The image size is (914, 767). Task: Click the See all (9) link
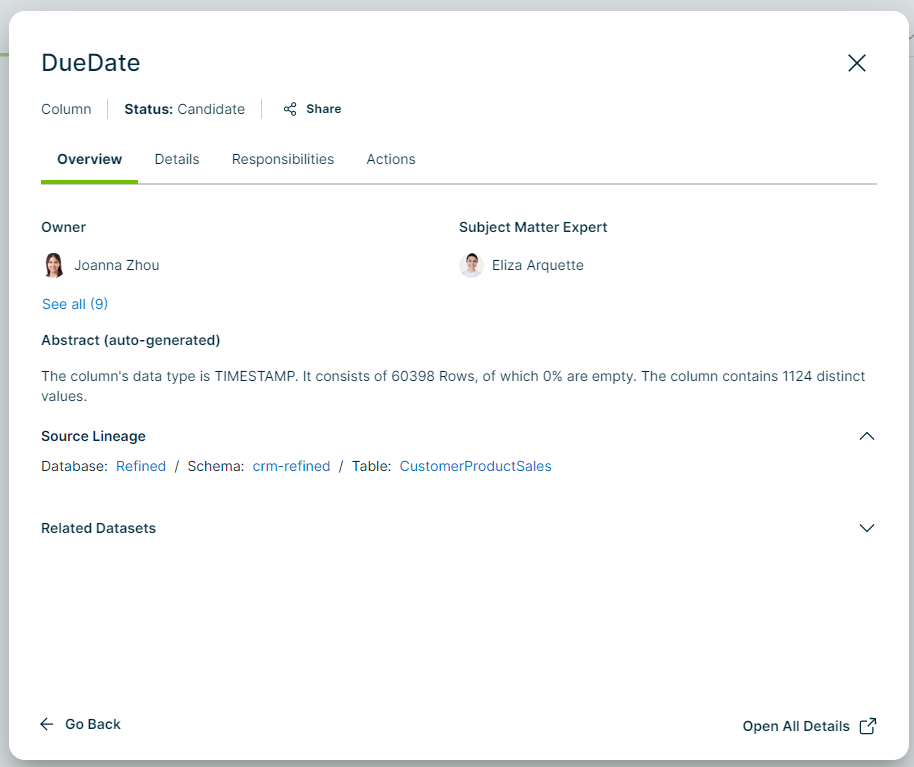point(75,304)
